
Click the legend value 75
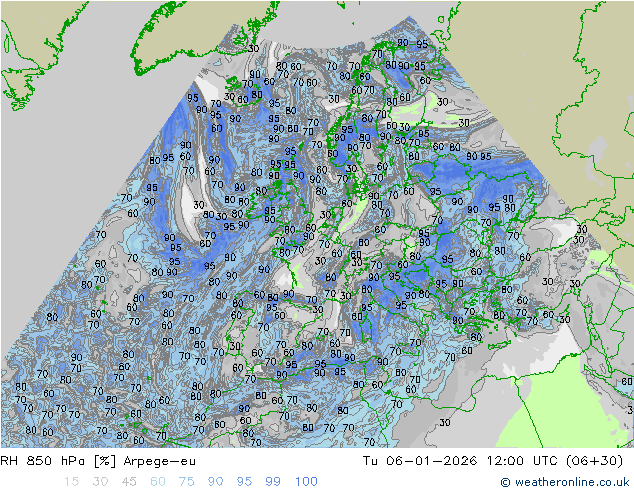tap(186, 482)
